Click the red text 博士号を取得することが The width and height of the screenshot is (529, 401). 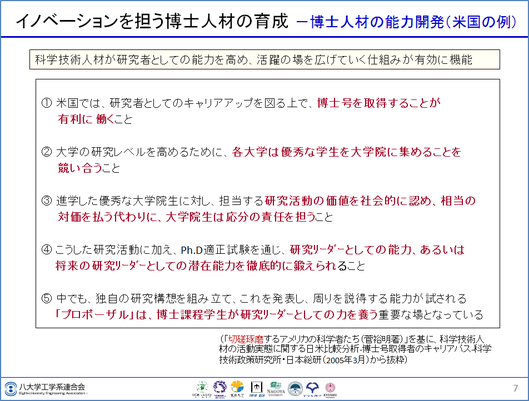coord(379,103)
